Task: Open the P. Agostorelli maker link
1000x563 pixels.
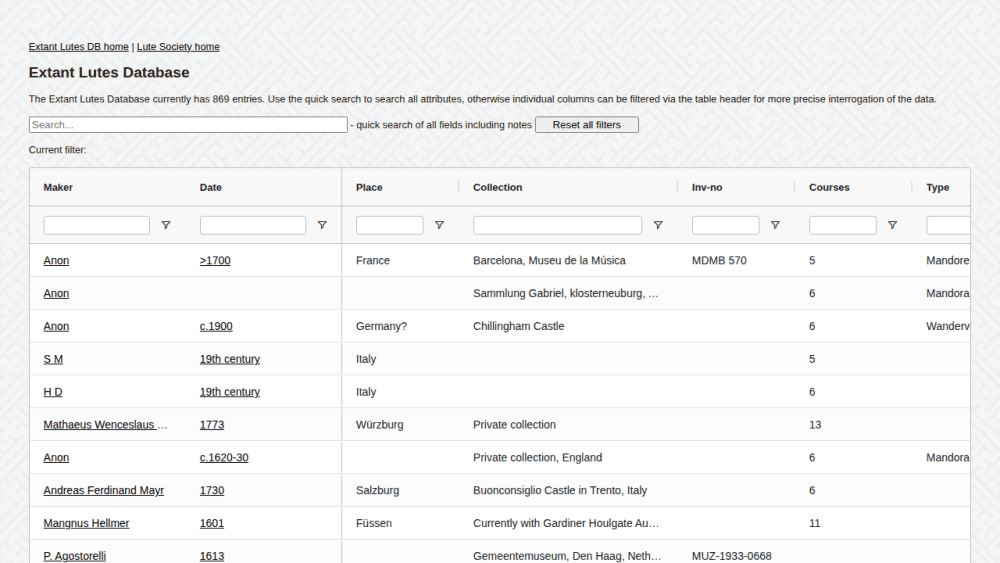Action: 75,556
